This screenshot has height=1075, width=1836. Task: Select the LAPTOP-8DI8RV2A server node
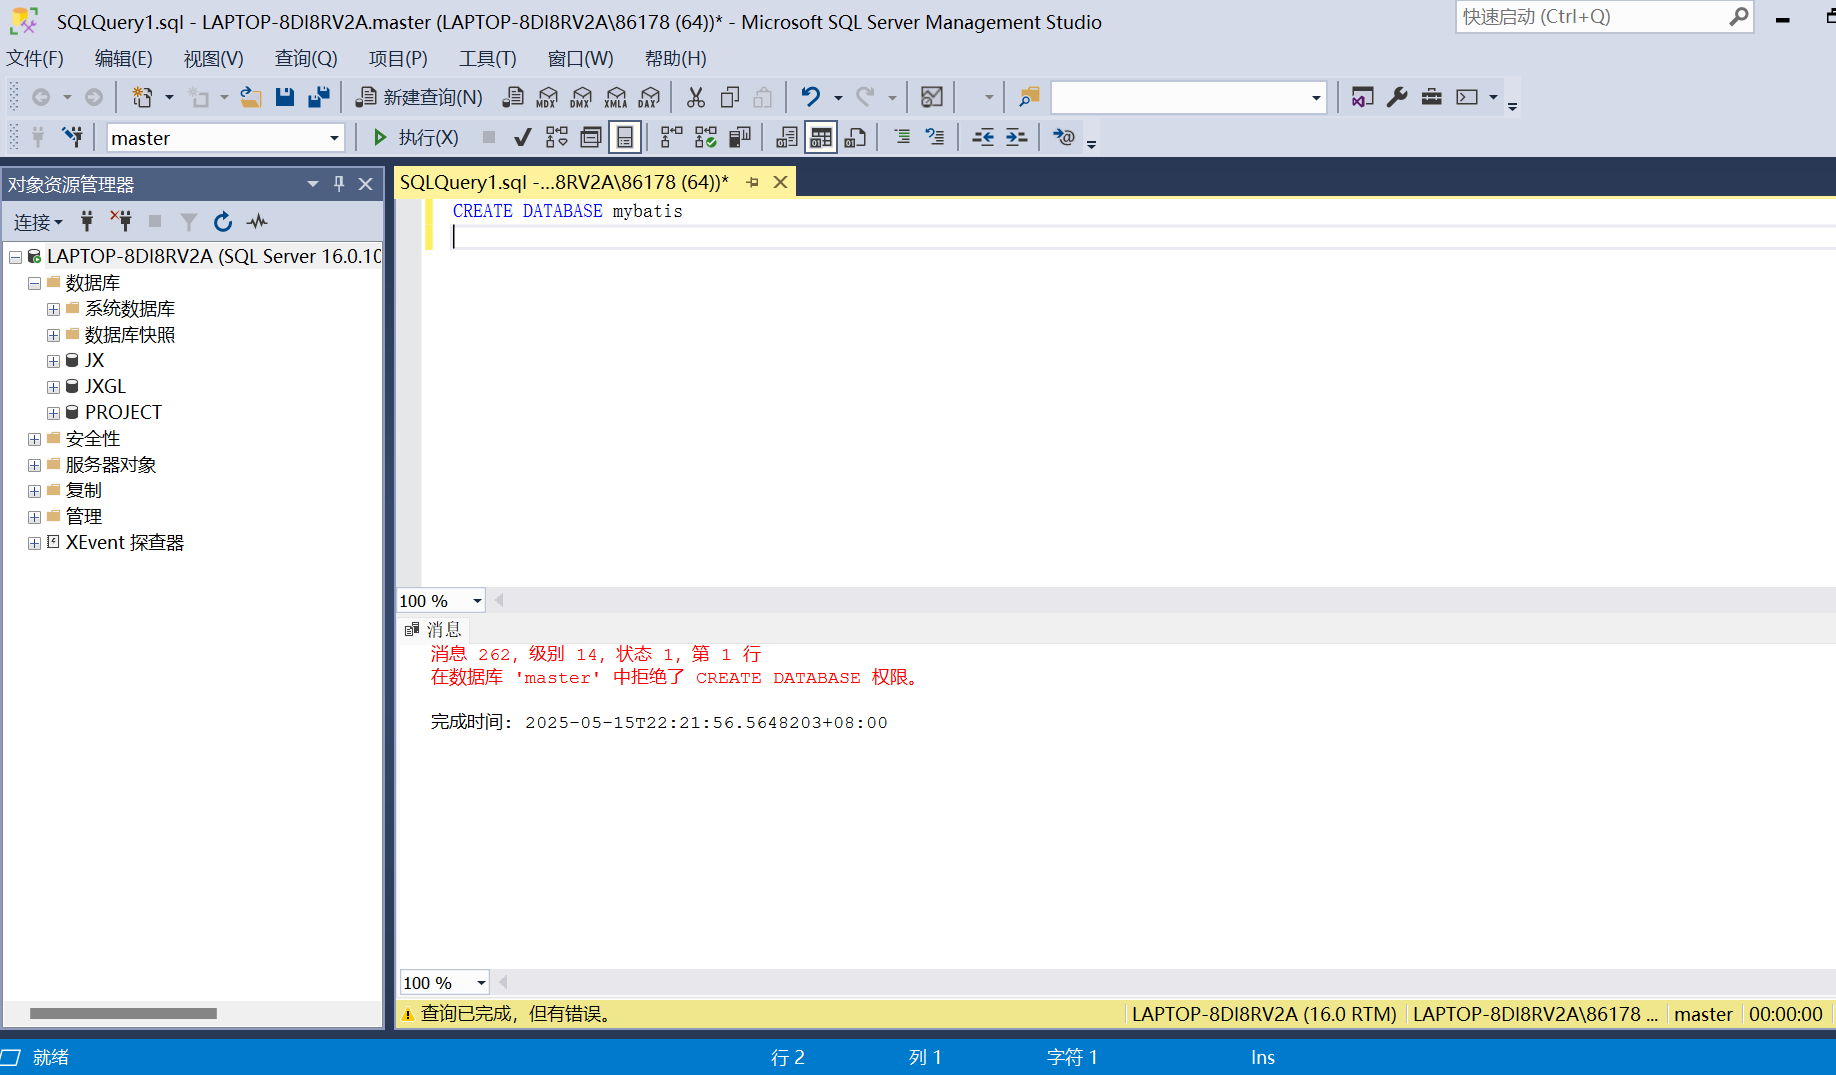(214, 257)
